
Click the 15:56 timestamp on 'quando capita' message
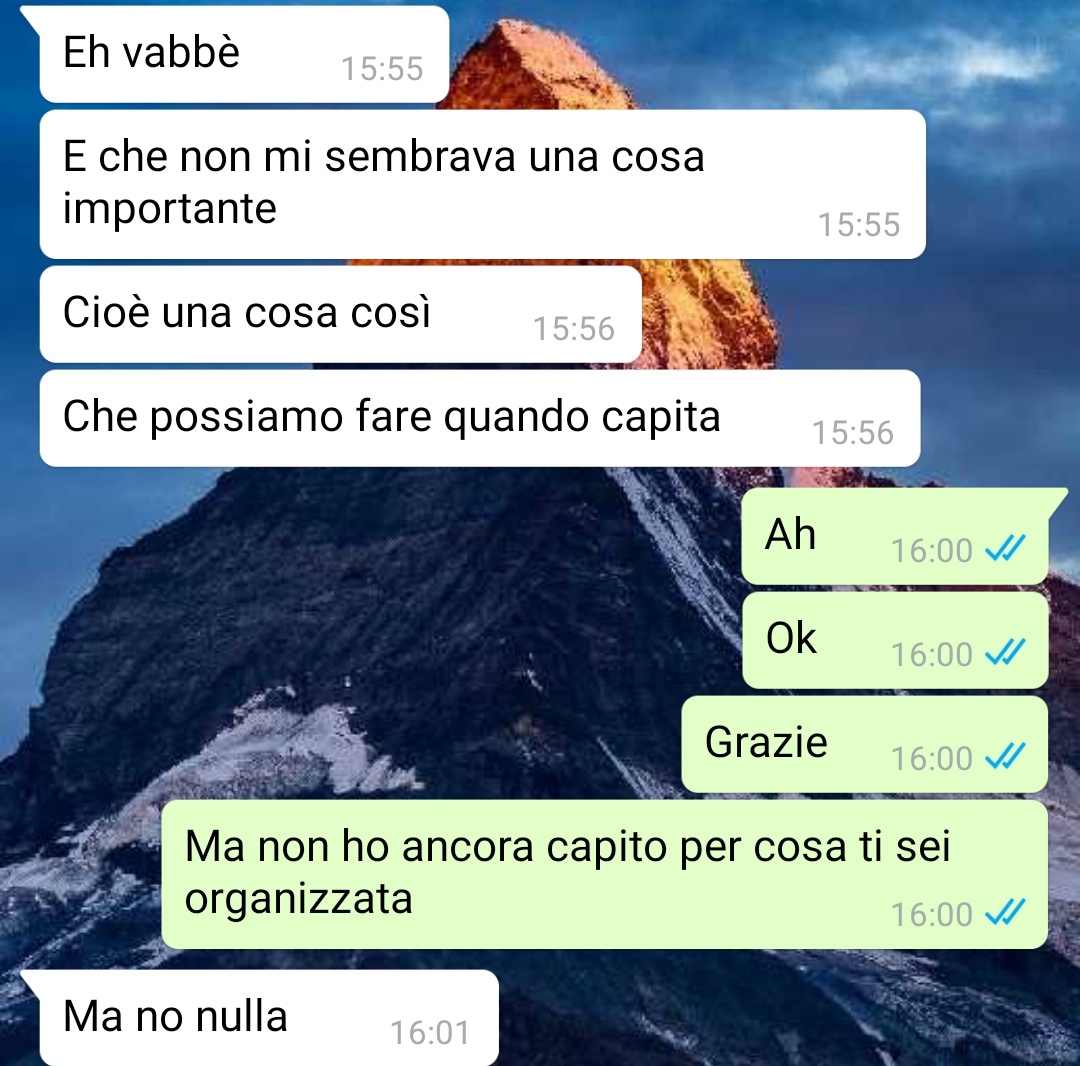853,432
